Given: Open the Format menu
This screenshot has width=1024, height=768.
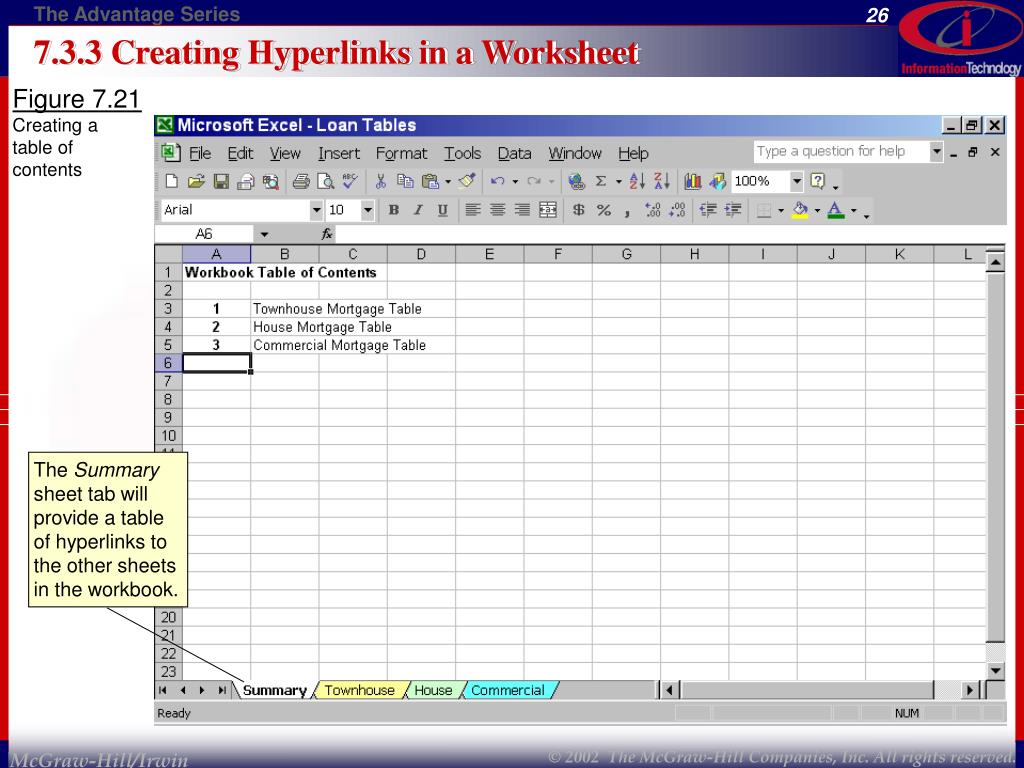Looking at the screenshot, I should [402, 153].
